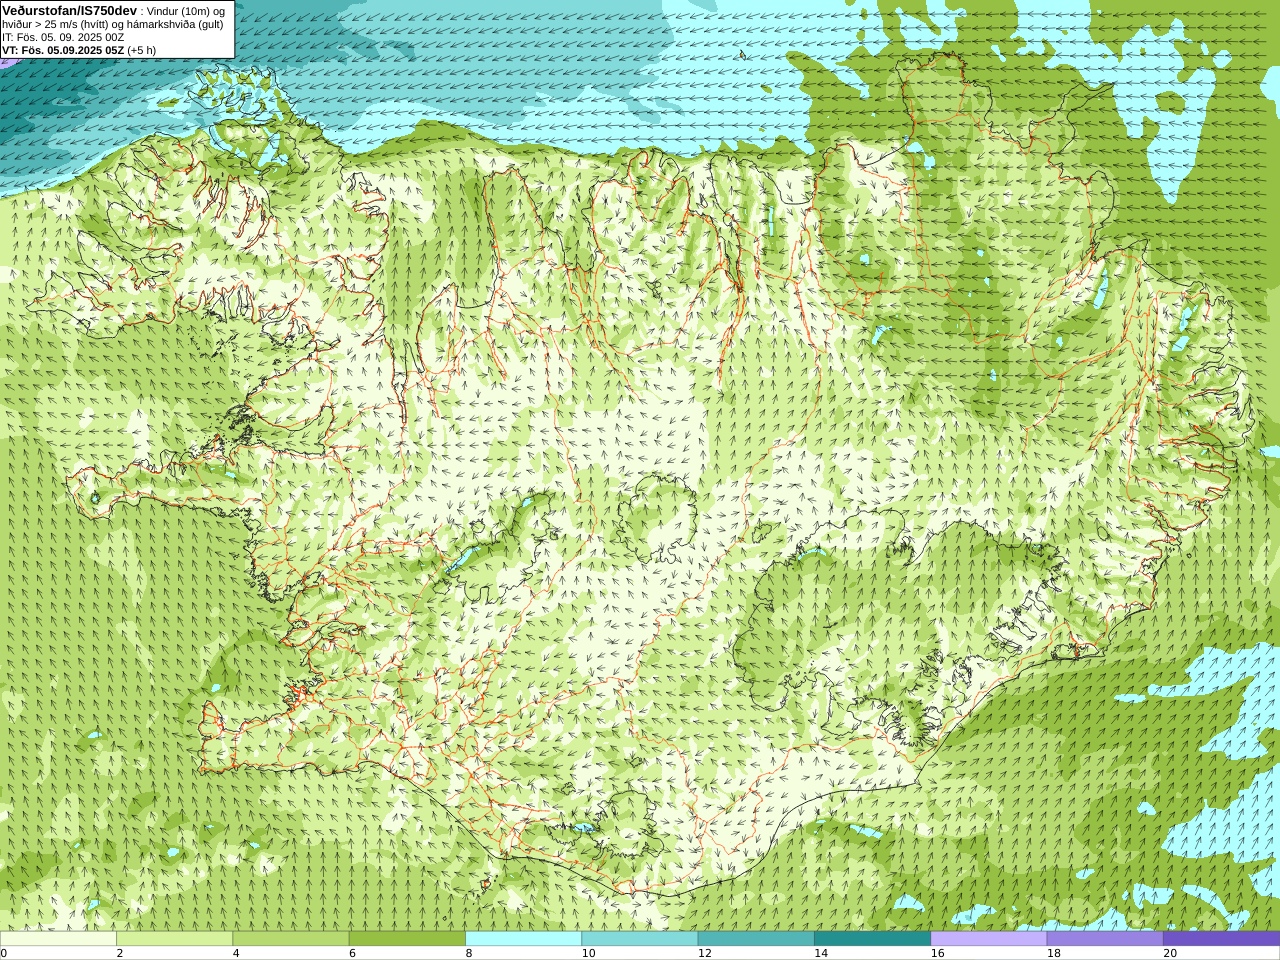This screenshot has height=960, width=1280.
Task: Click the legend scale label "2"
Action: coord(119,953)
